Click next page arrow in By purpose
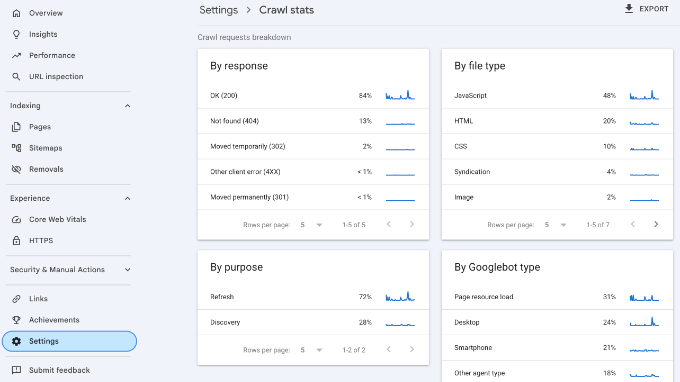This screenshot has height=382, width=680. [412, 349]
